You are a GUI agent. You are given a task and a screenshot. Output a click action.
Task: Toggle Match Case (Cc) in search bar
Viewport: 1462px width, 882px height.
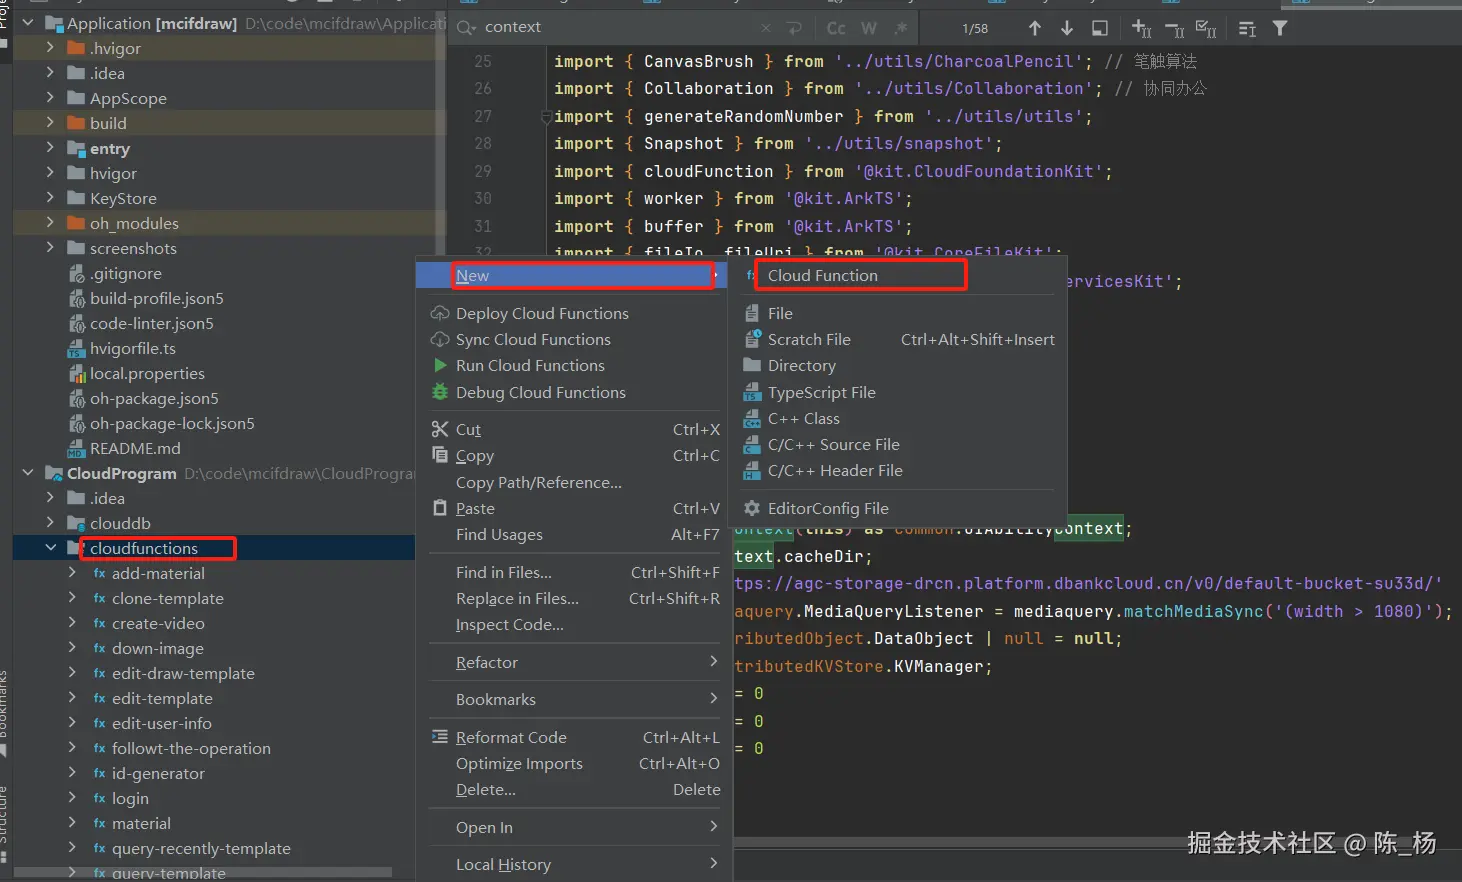(x=836, y=28)
